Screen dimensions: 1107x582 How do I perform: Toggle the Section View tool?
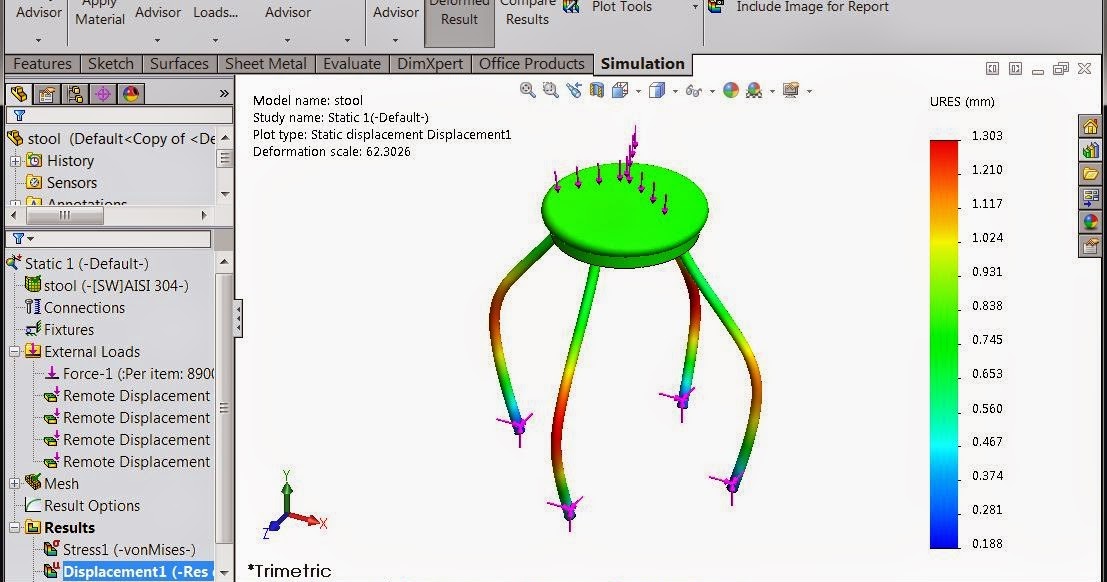tap(597, 89)
